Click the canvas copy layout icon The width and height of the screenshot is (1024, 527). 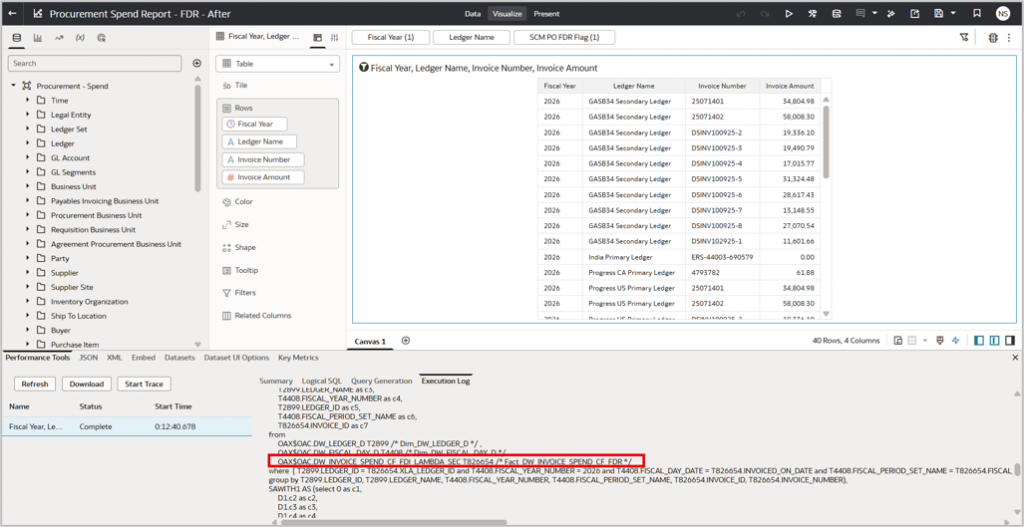pos(898,340)
